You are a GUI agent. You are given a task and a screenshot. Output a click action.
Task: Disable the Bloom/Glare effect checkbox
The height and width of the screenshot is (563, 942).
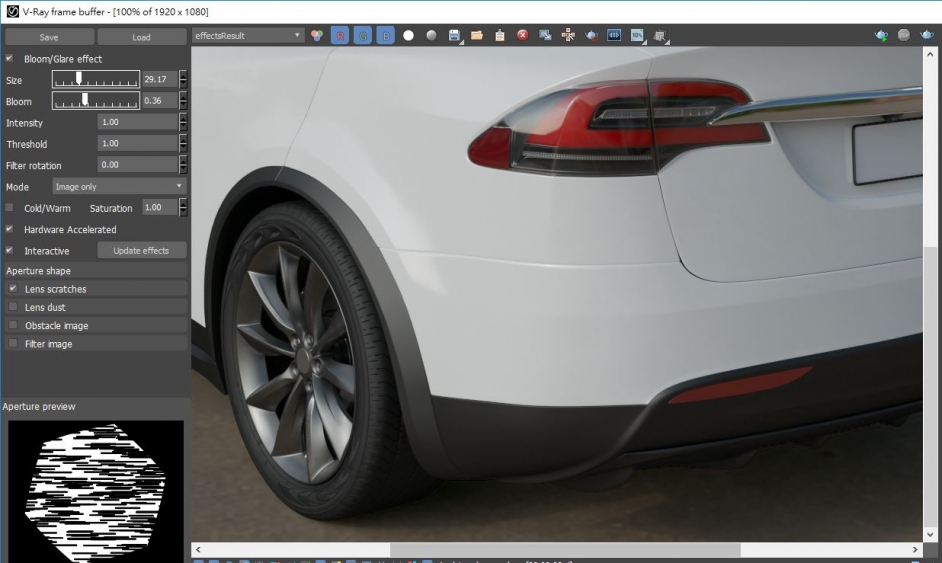point(10,59)
